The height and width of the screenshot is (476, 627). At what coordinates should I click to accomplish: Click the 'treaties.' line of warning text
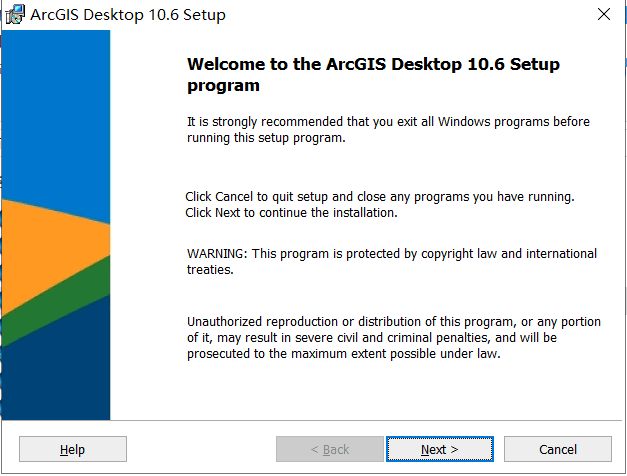pos(210,270)
